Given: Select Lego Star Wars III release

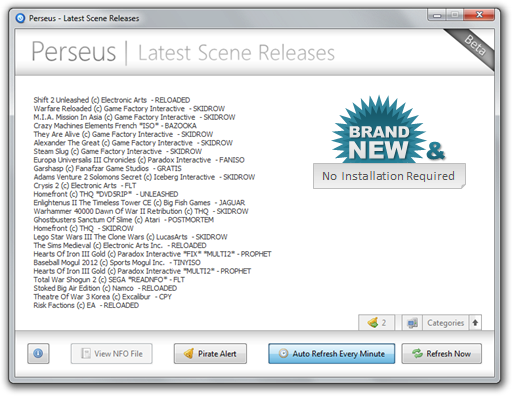Looking at the screenshot, I should click(130, 237).
